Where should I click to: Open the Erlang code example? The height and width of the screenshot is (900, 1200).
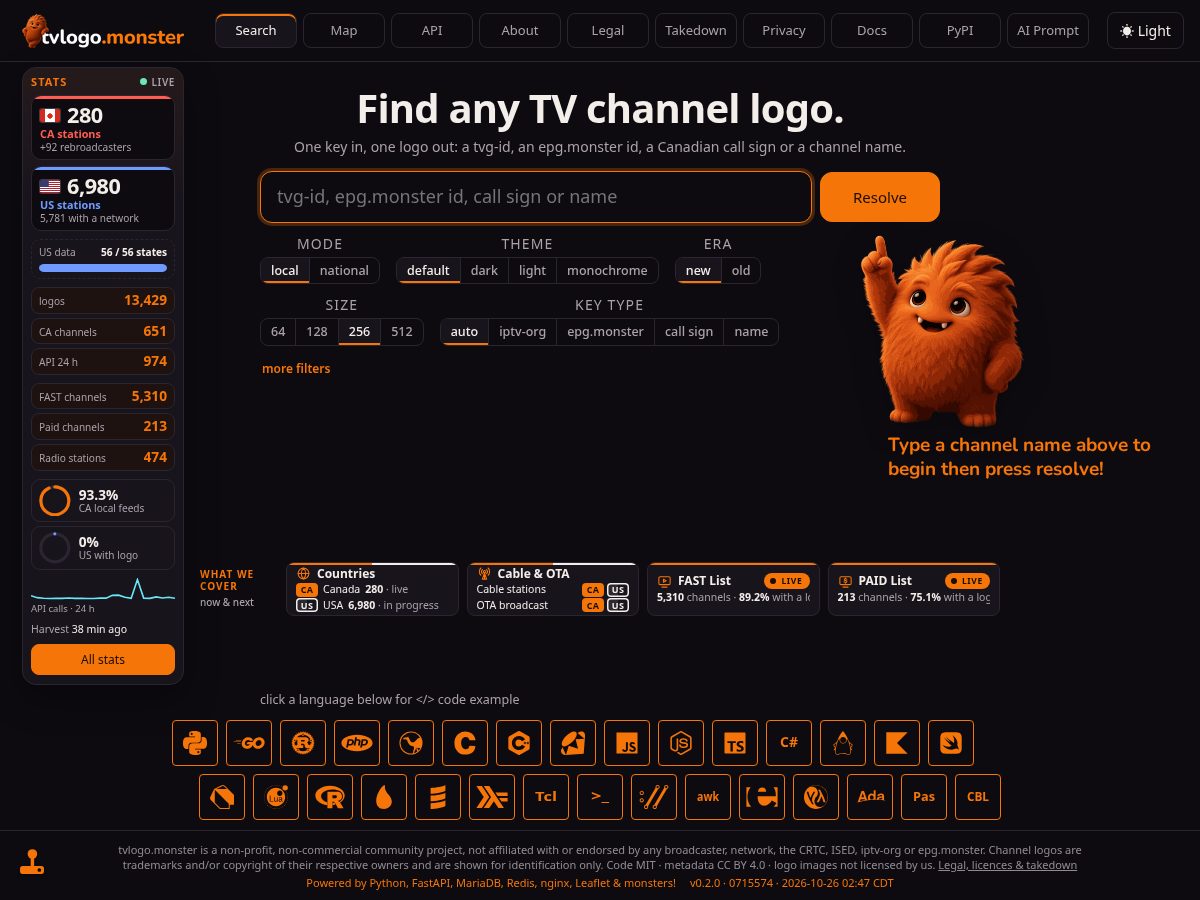[x=762, y=797]
